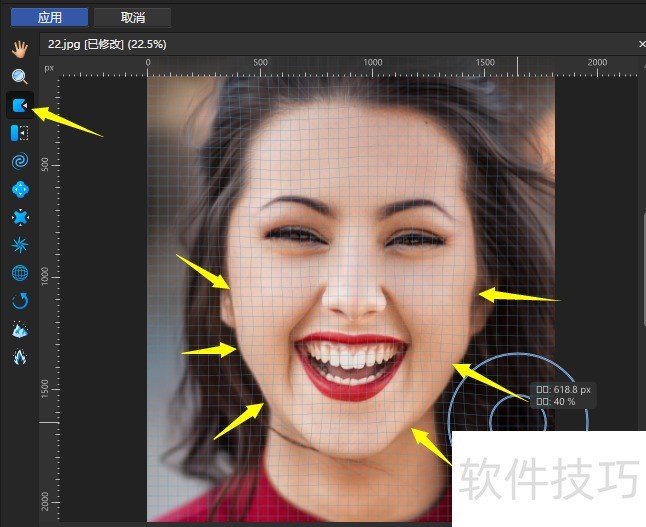Click the px unit ruler corner

point(49,68)
